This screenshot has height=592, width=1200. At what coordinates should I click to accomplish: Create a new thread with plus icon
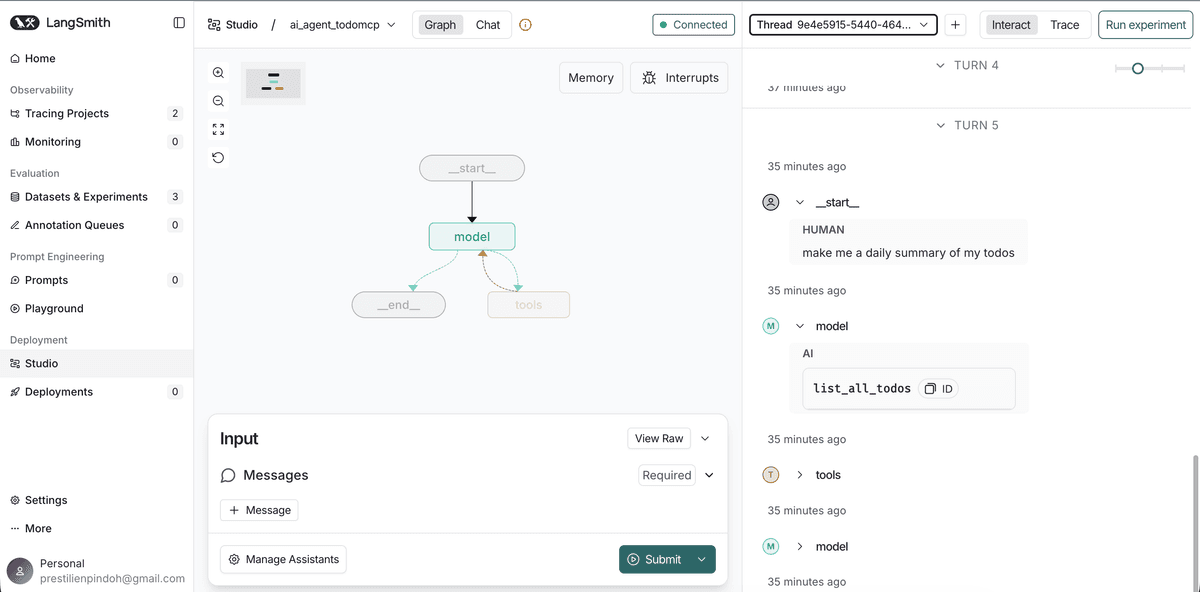tap(956, 25)
